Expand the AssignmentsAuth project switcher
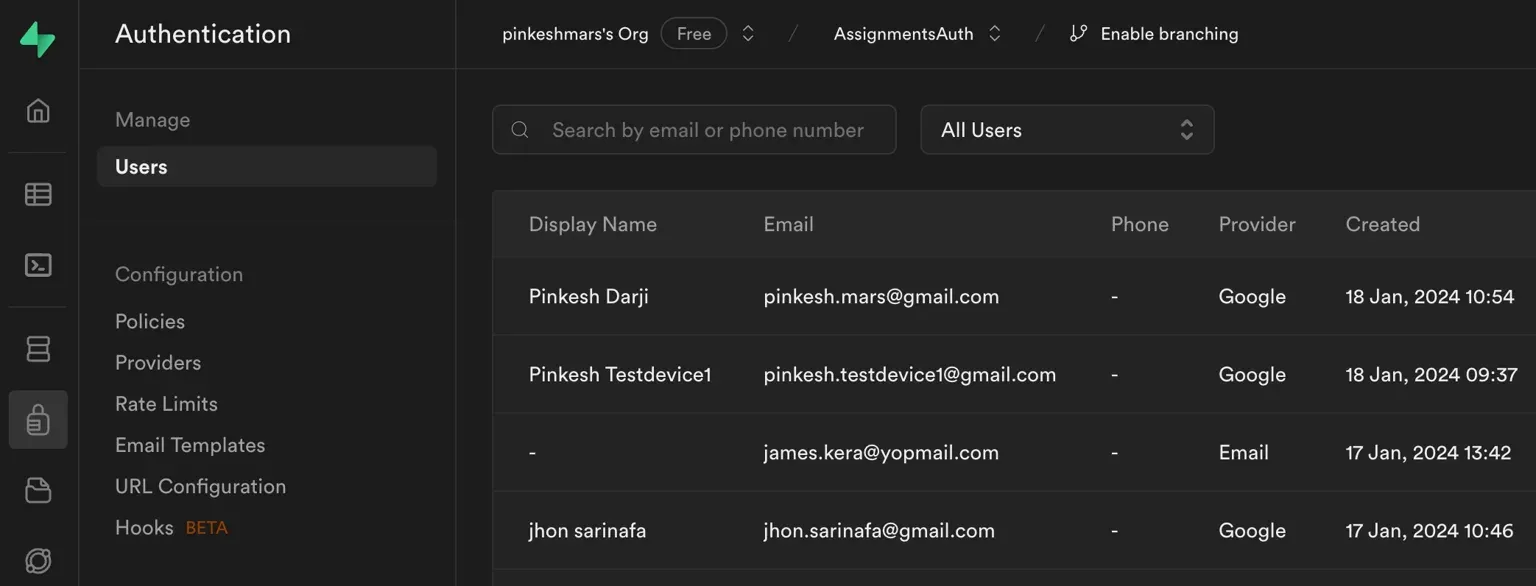 click(x=994, y=34)
